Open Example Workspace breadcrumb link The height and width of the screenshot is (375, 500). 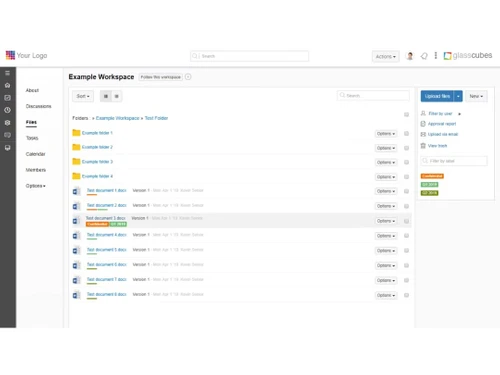(x=118, y=118)
